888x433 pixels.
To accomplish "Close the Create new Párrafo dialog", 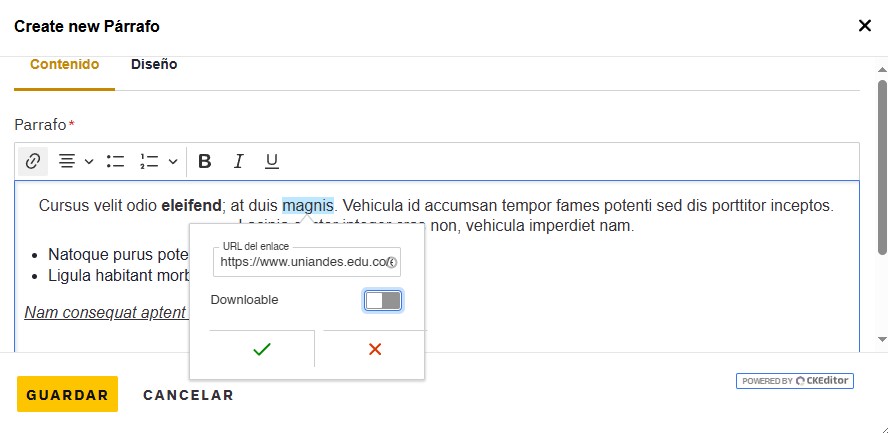I will click(x=865, y=26).
